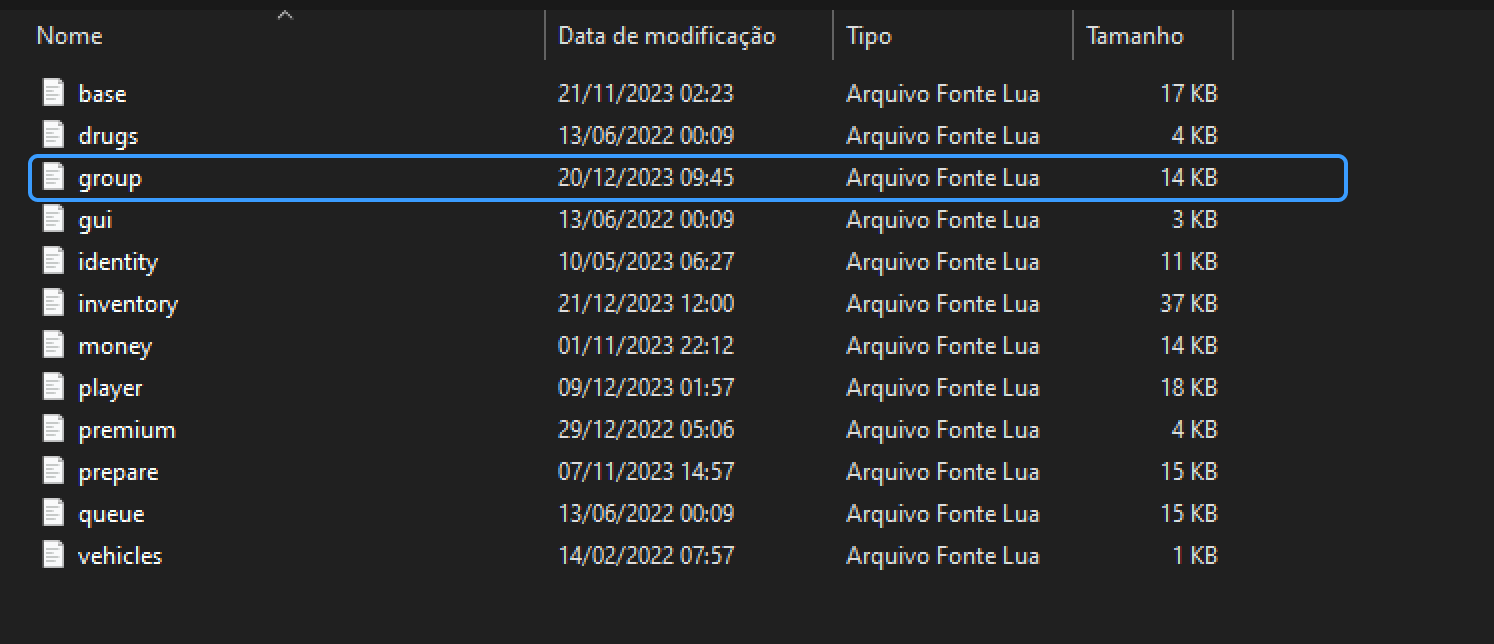Click the identity file icon
The image size is (1494, 644).
[54, 262]
